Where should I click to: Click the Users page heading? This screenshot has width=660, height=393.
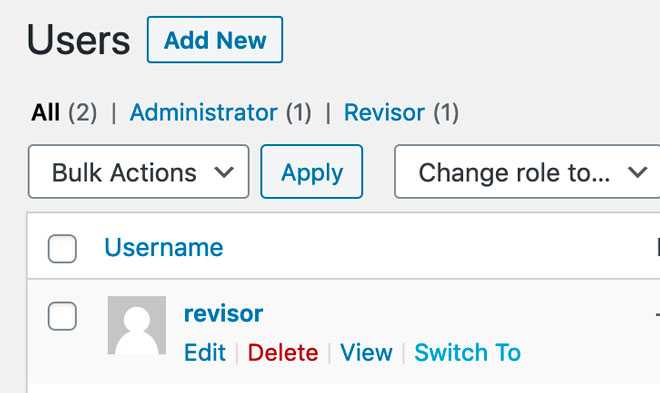click(x=79, y=40)
